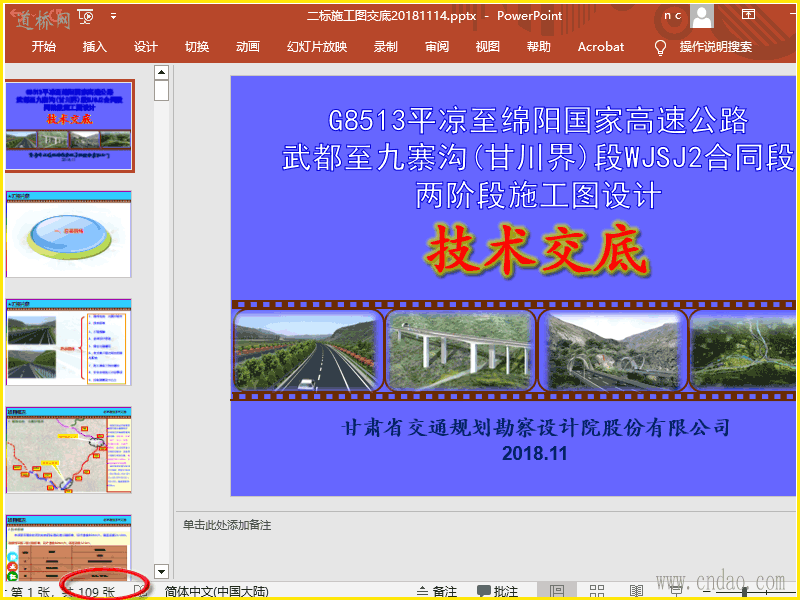
Task: Open Ribbon Display Options icon
Action: 748,15
